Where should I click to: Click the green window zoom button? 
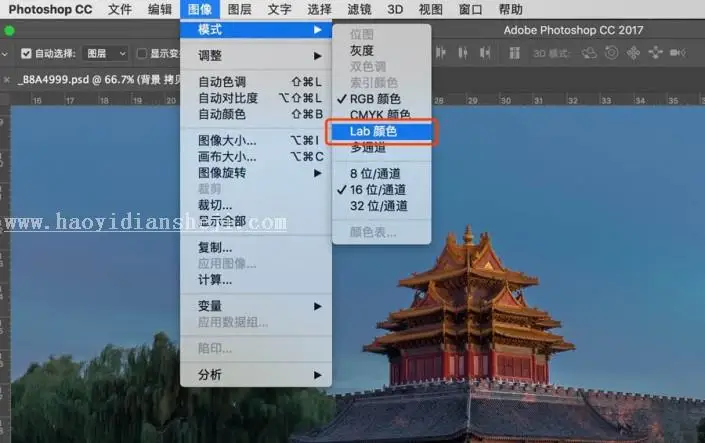[9, 31]
